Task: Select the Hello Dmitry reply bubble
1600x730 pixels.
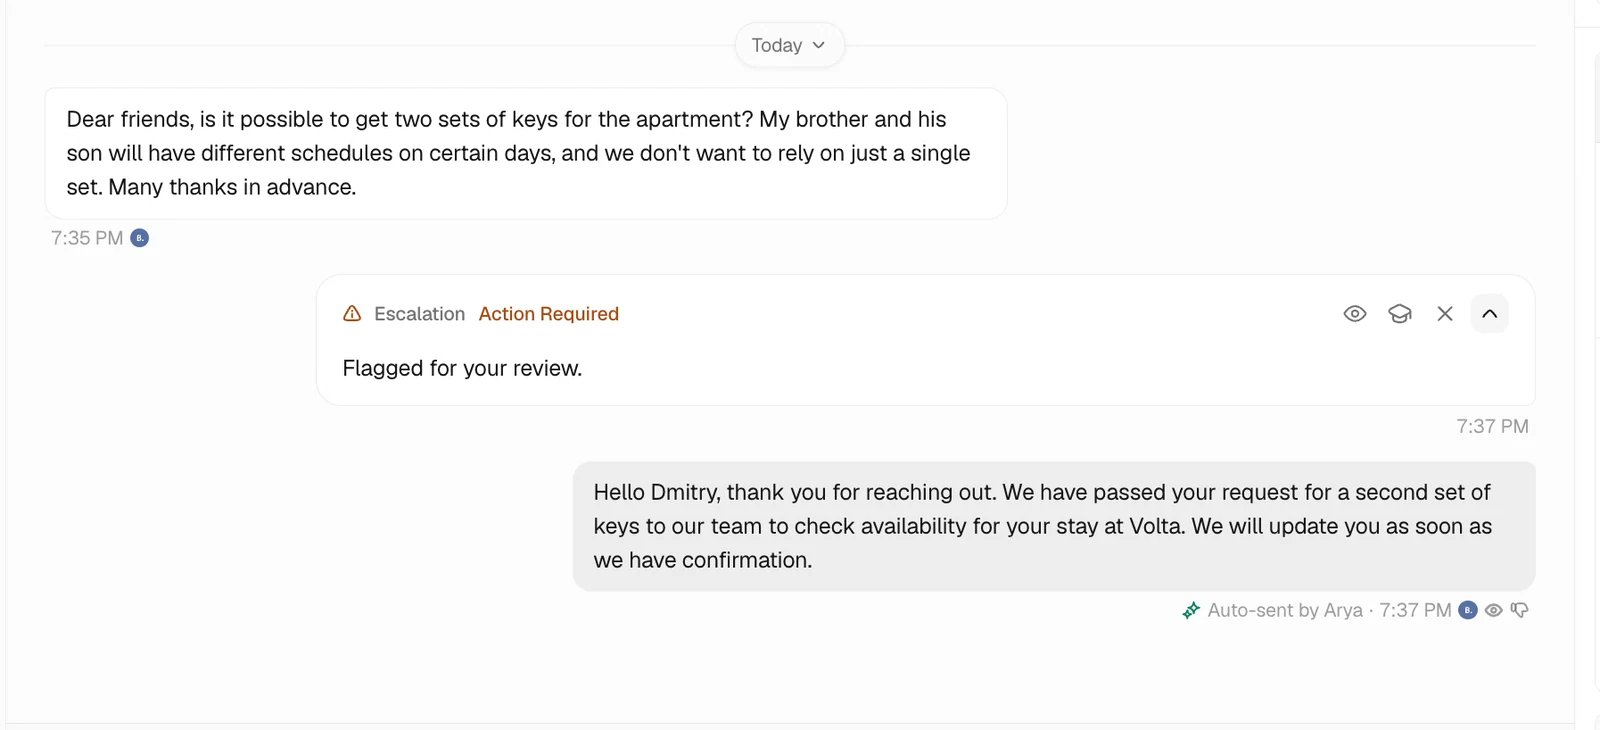Action: 1054,526
